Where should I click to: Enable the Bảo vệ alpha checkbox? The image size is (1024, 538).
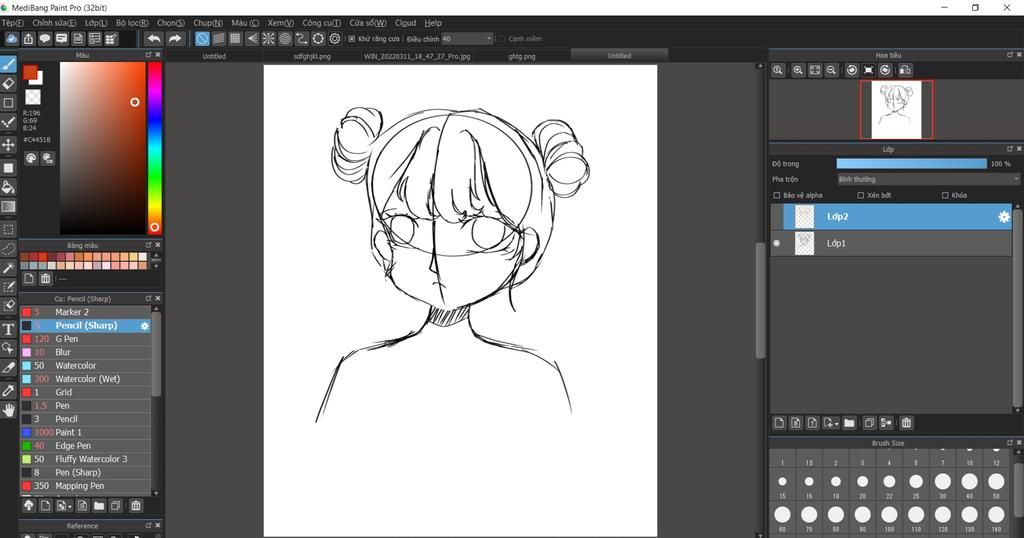click(x=776, y=195)
